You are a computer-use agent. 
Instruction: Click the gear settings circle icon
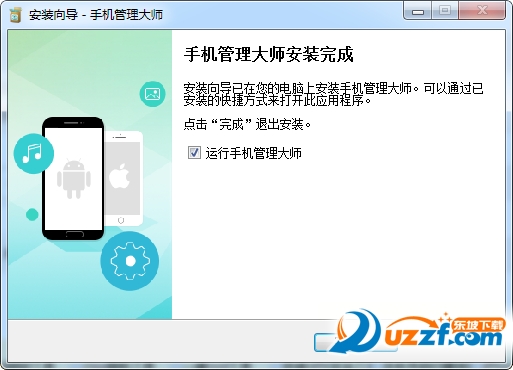pyautogui.click(x=130, y=261)
